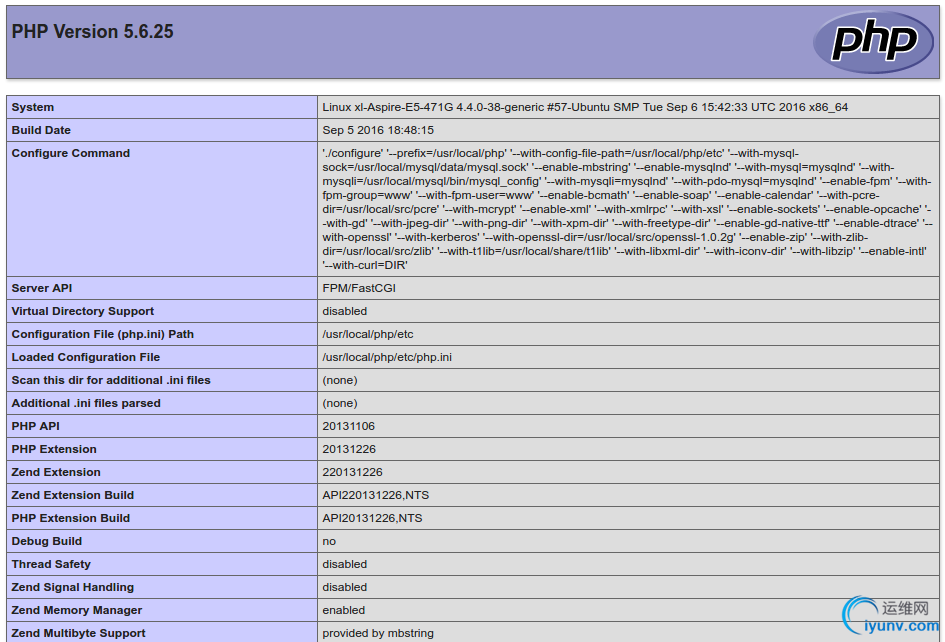Select the "Zend Extension Build" label
This screenshot has height=642, width=945.
[x=72, y=495]
